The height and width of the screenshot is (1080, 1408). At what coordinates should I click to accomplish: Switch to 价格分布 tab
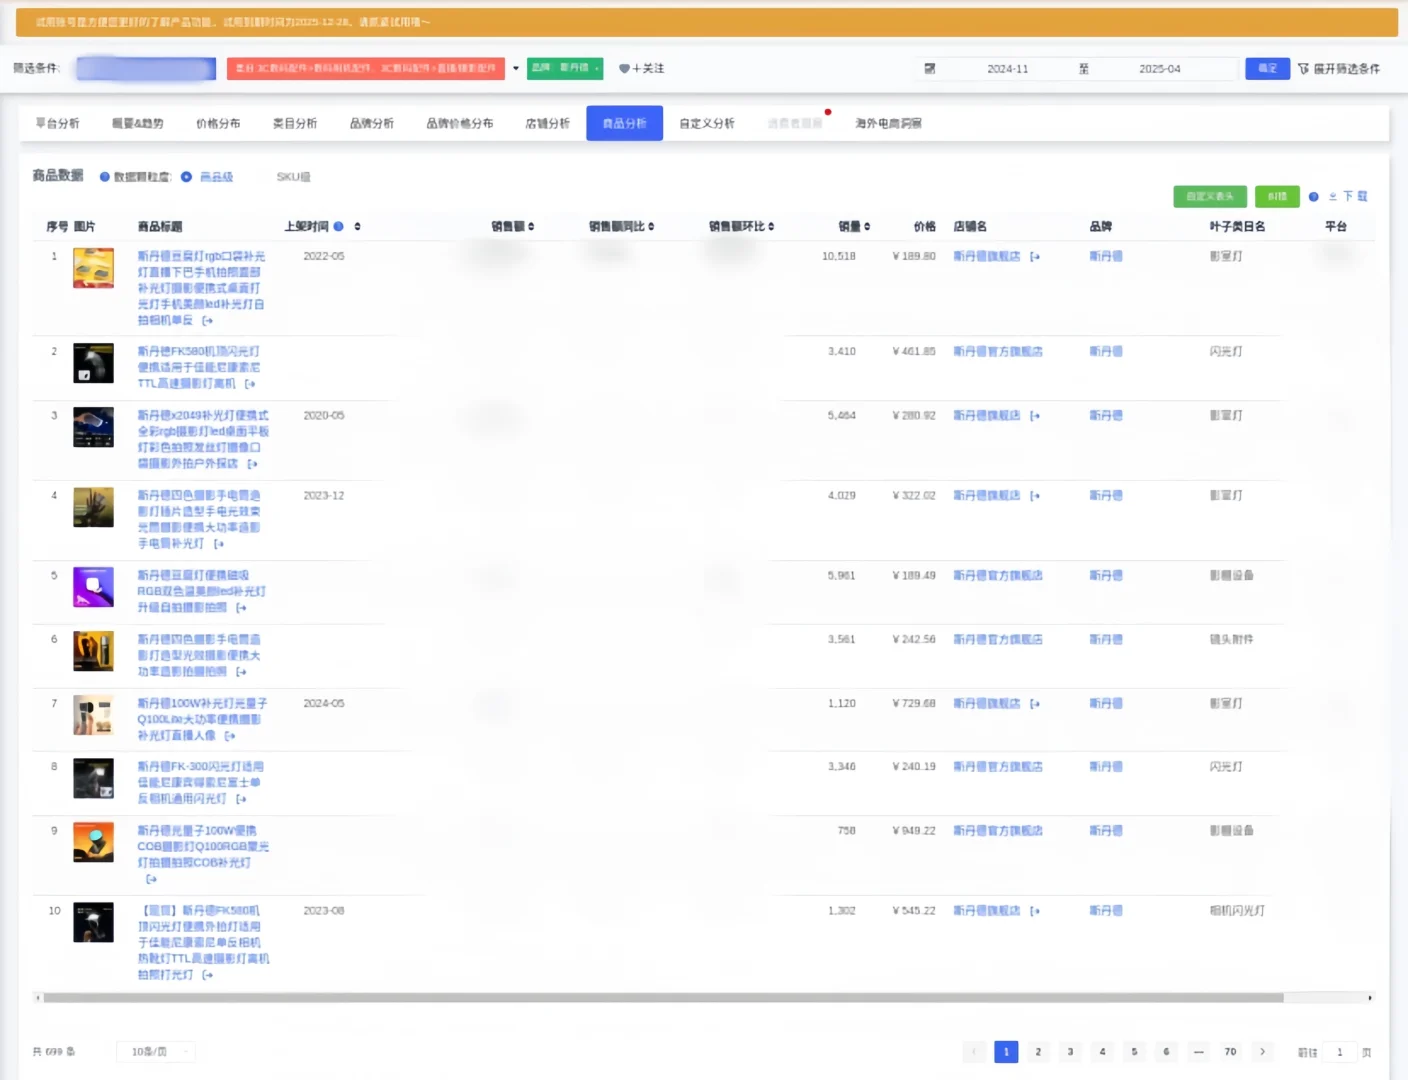click(x=218, y=123)
